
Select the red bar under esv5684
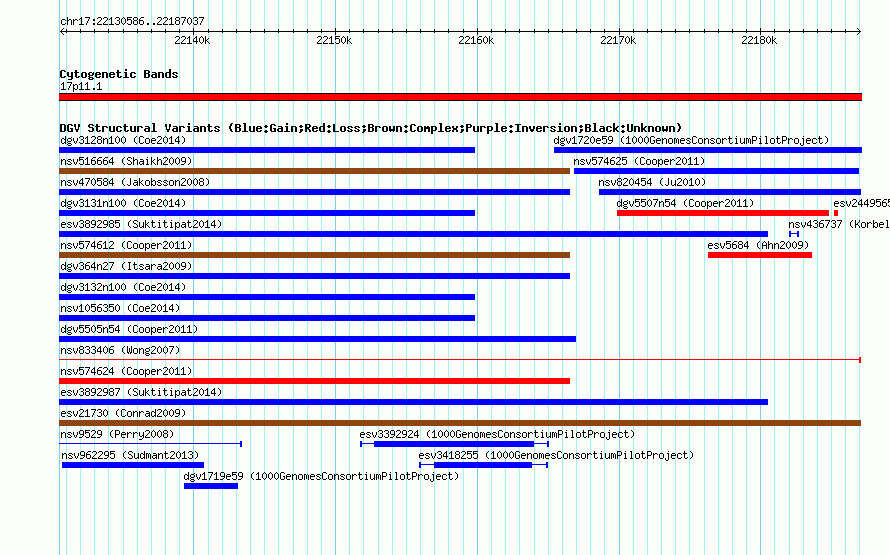(x=760, y=255)
